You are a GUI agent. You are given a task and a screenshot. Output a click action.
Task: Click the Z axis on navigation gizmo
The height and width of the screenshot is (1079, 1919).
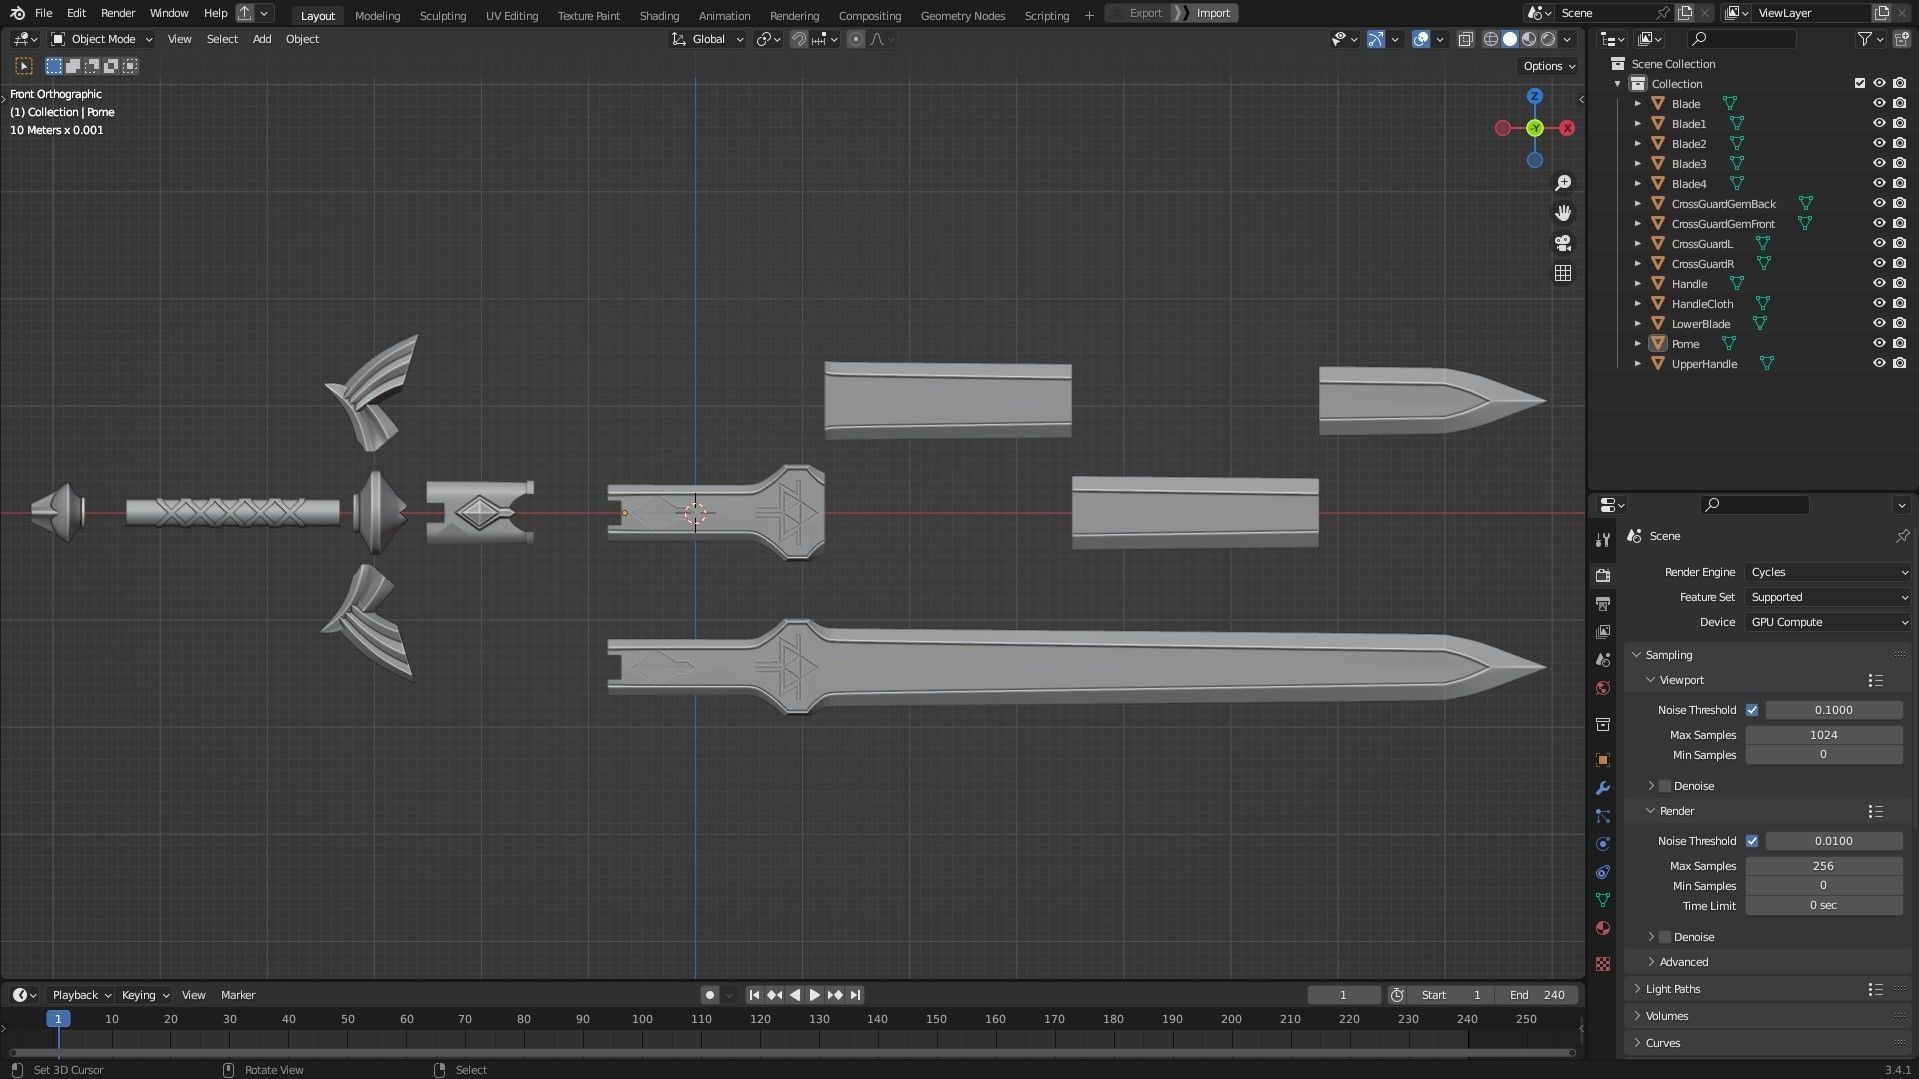coord(1535,96)
